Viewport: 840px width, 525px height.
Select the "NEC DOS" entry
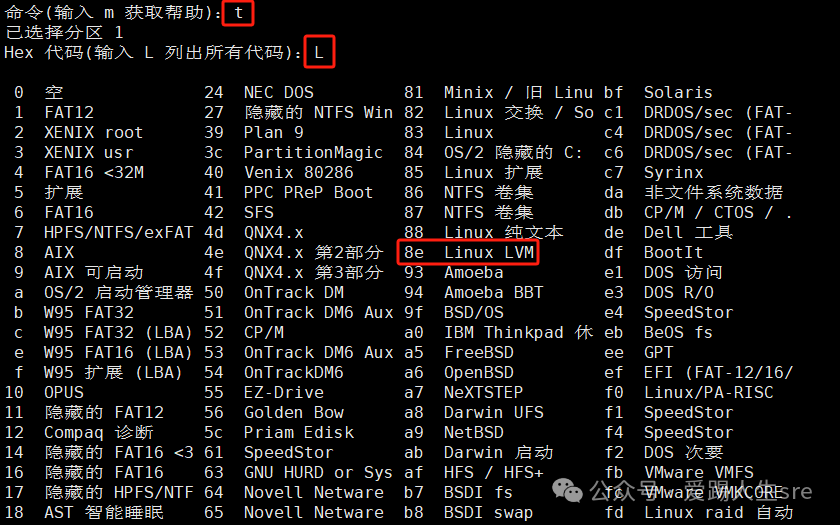279,93
